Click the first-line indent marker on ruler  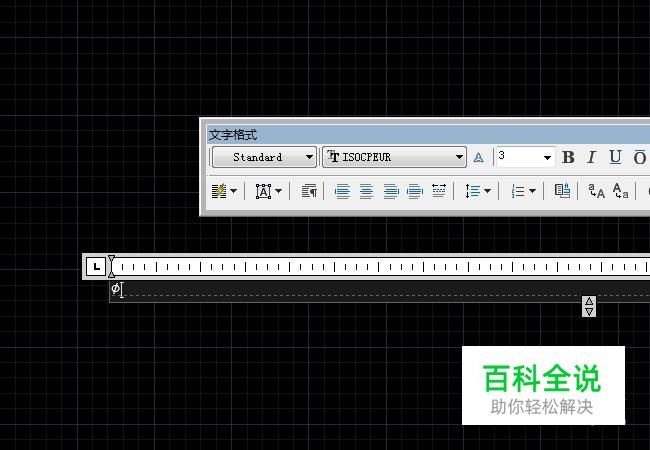pyautogui.click(x=112, y=260)
